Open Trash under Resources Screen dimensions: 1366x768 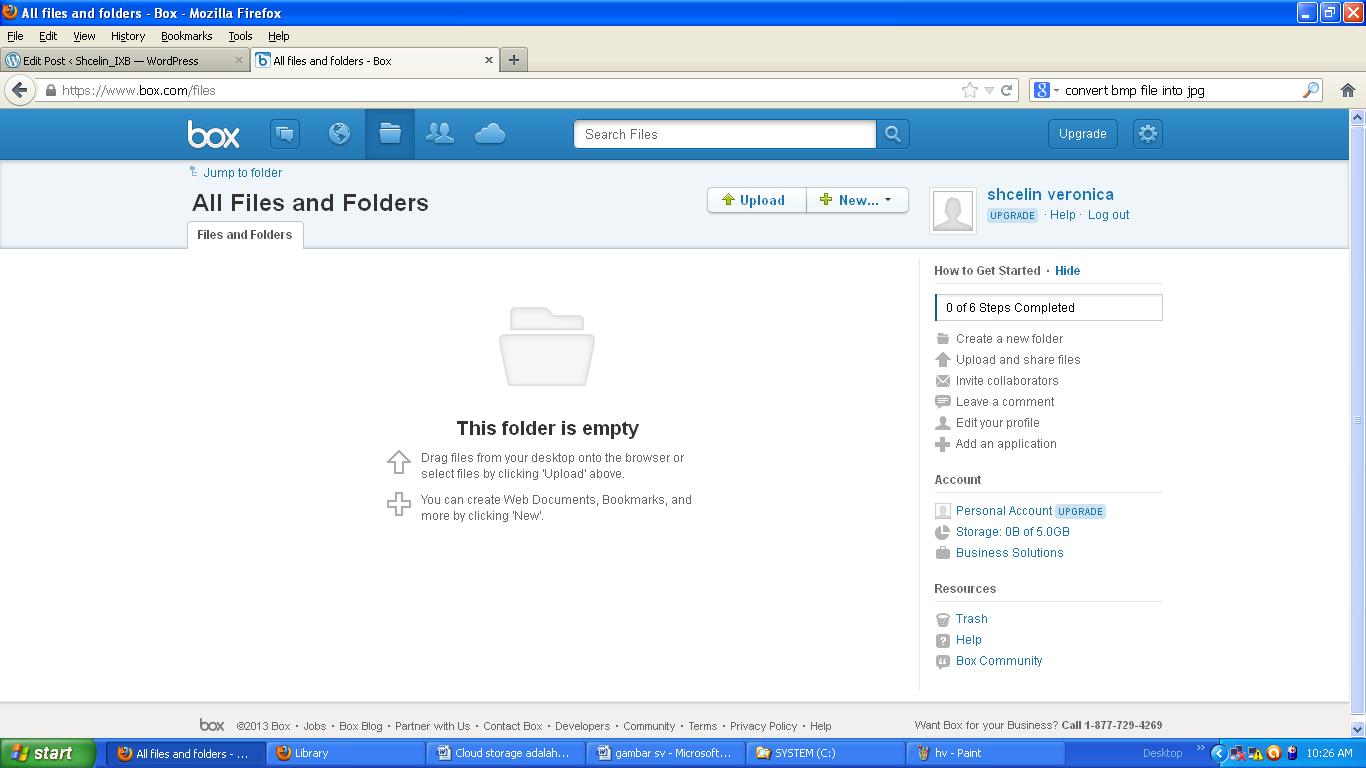click(x=969, y=618)
